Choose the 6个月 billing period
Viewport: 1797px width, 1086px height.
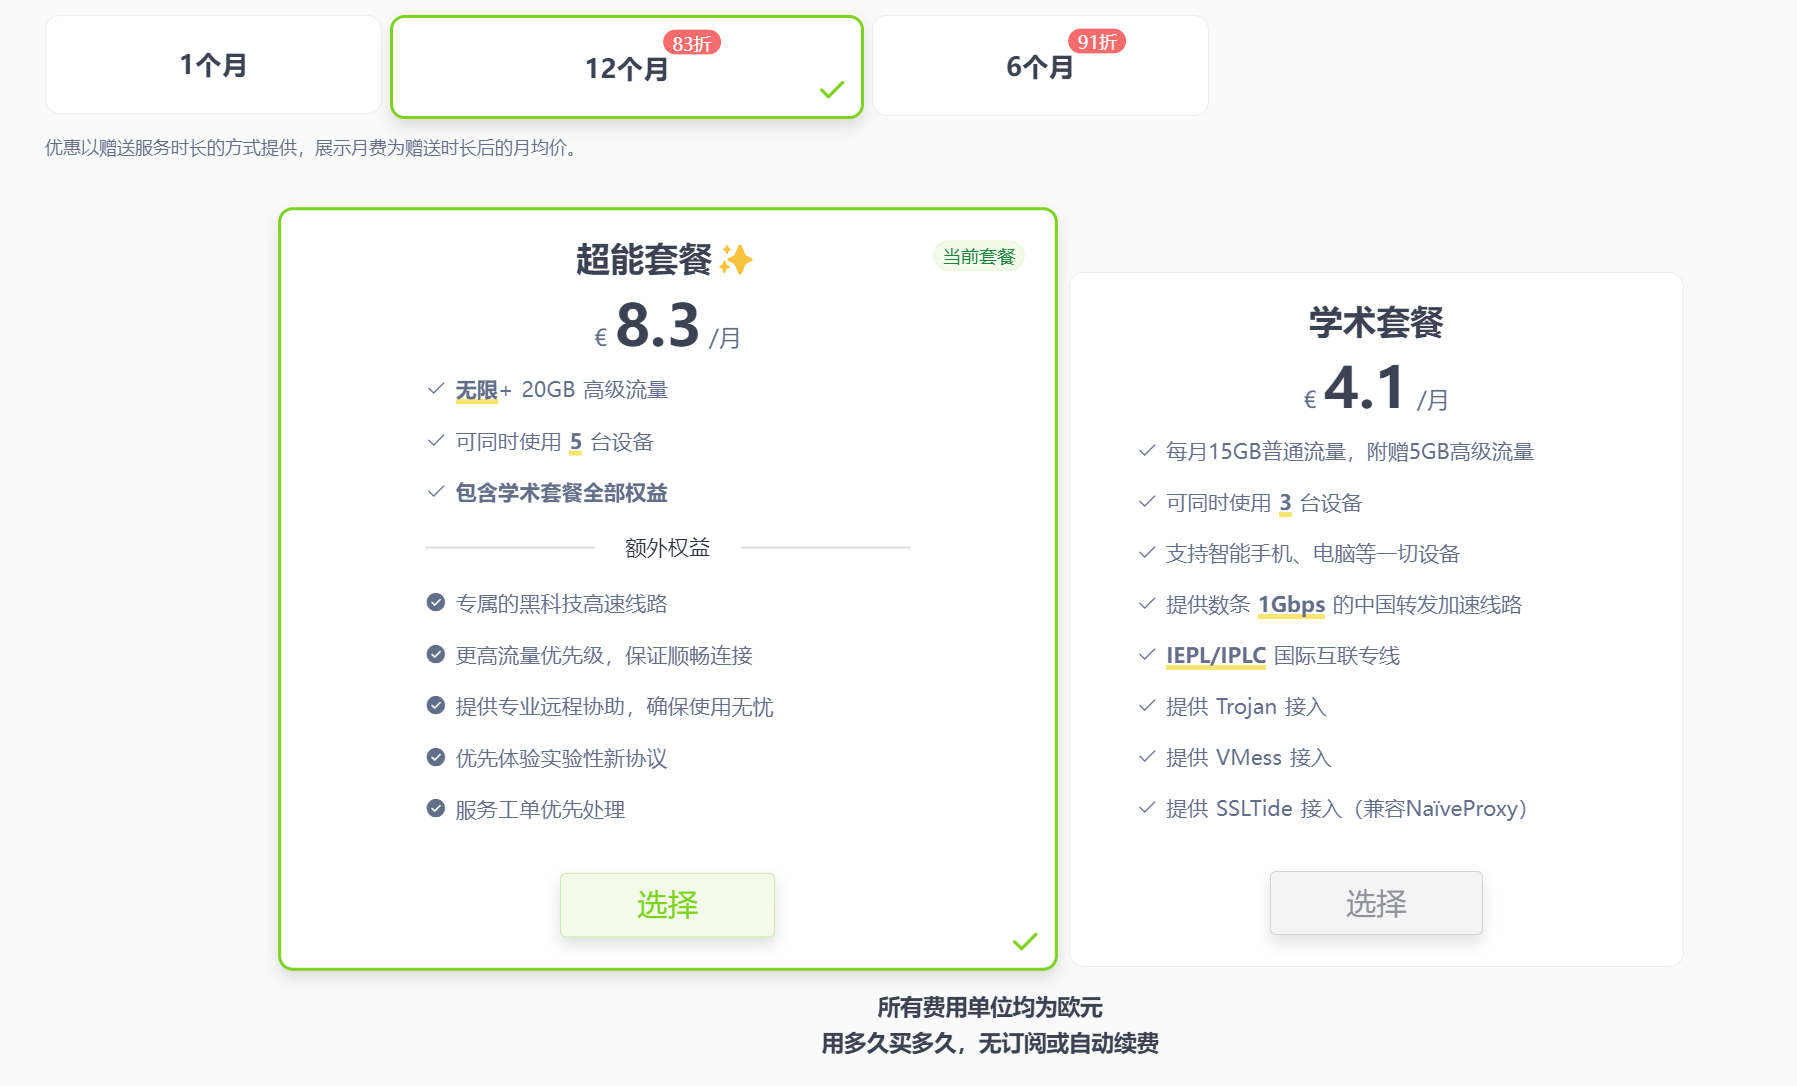1040,67
